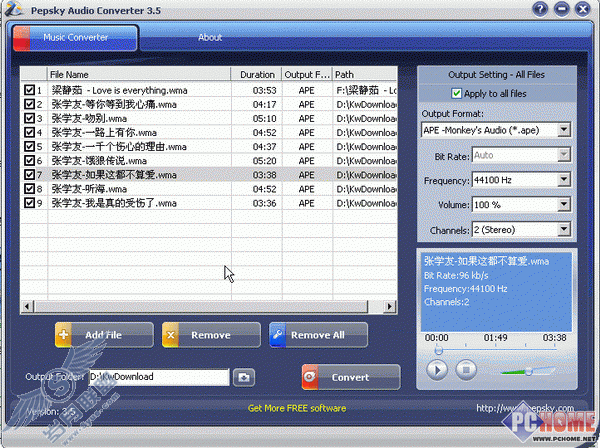
Task: Toggle checkbox for row 8 听海.wma
Action: click(29, 189)
